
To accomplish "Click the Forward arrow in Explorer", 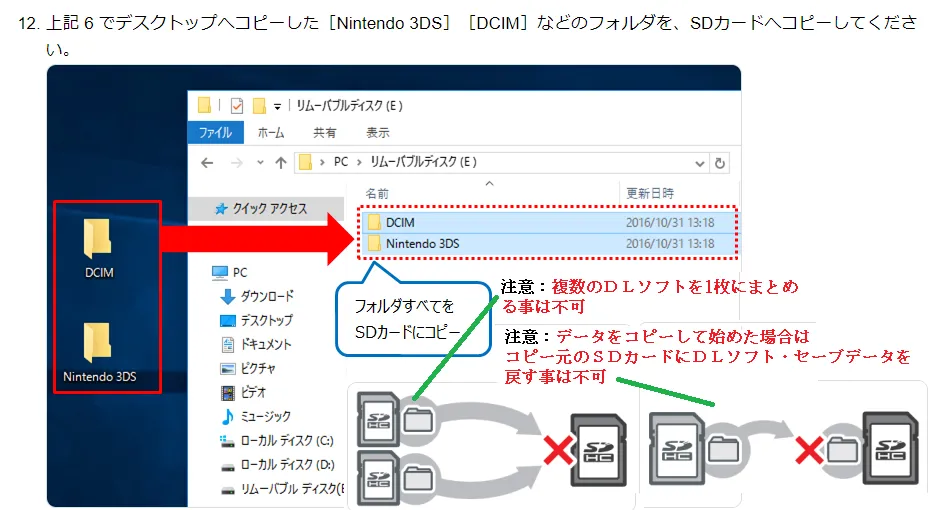I will [237, 163].
